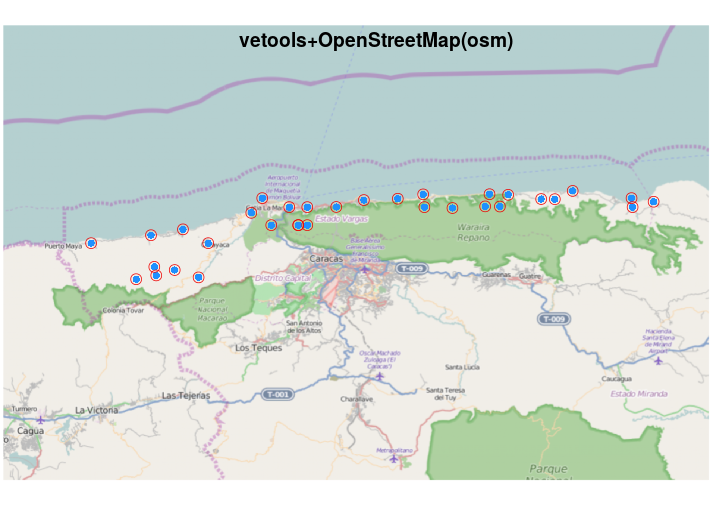This screenshot has width=713, height=506.
Task: Click the vetools+OpenStreetMap(osm) title
Action: coord(376,41)
